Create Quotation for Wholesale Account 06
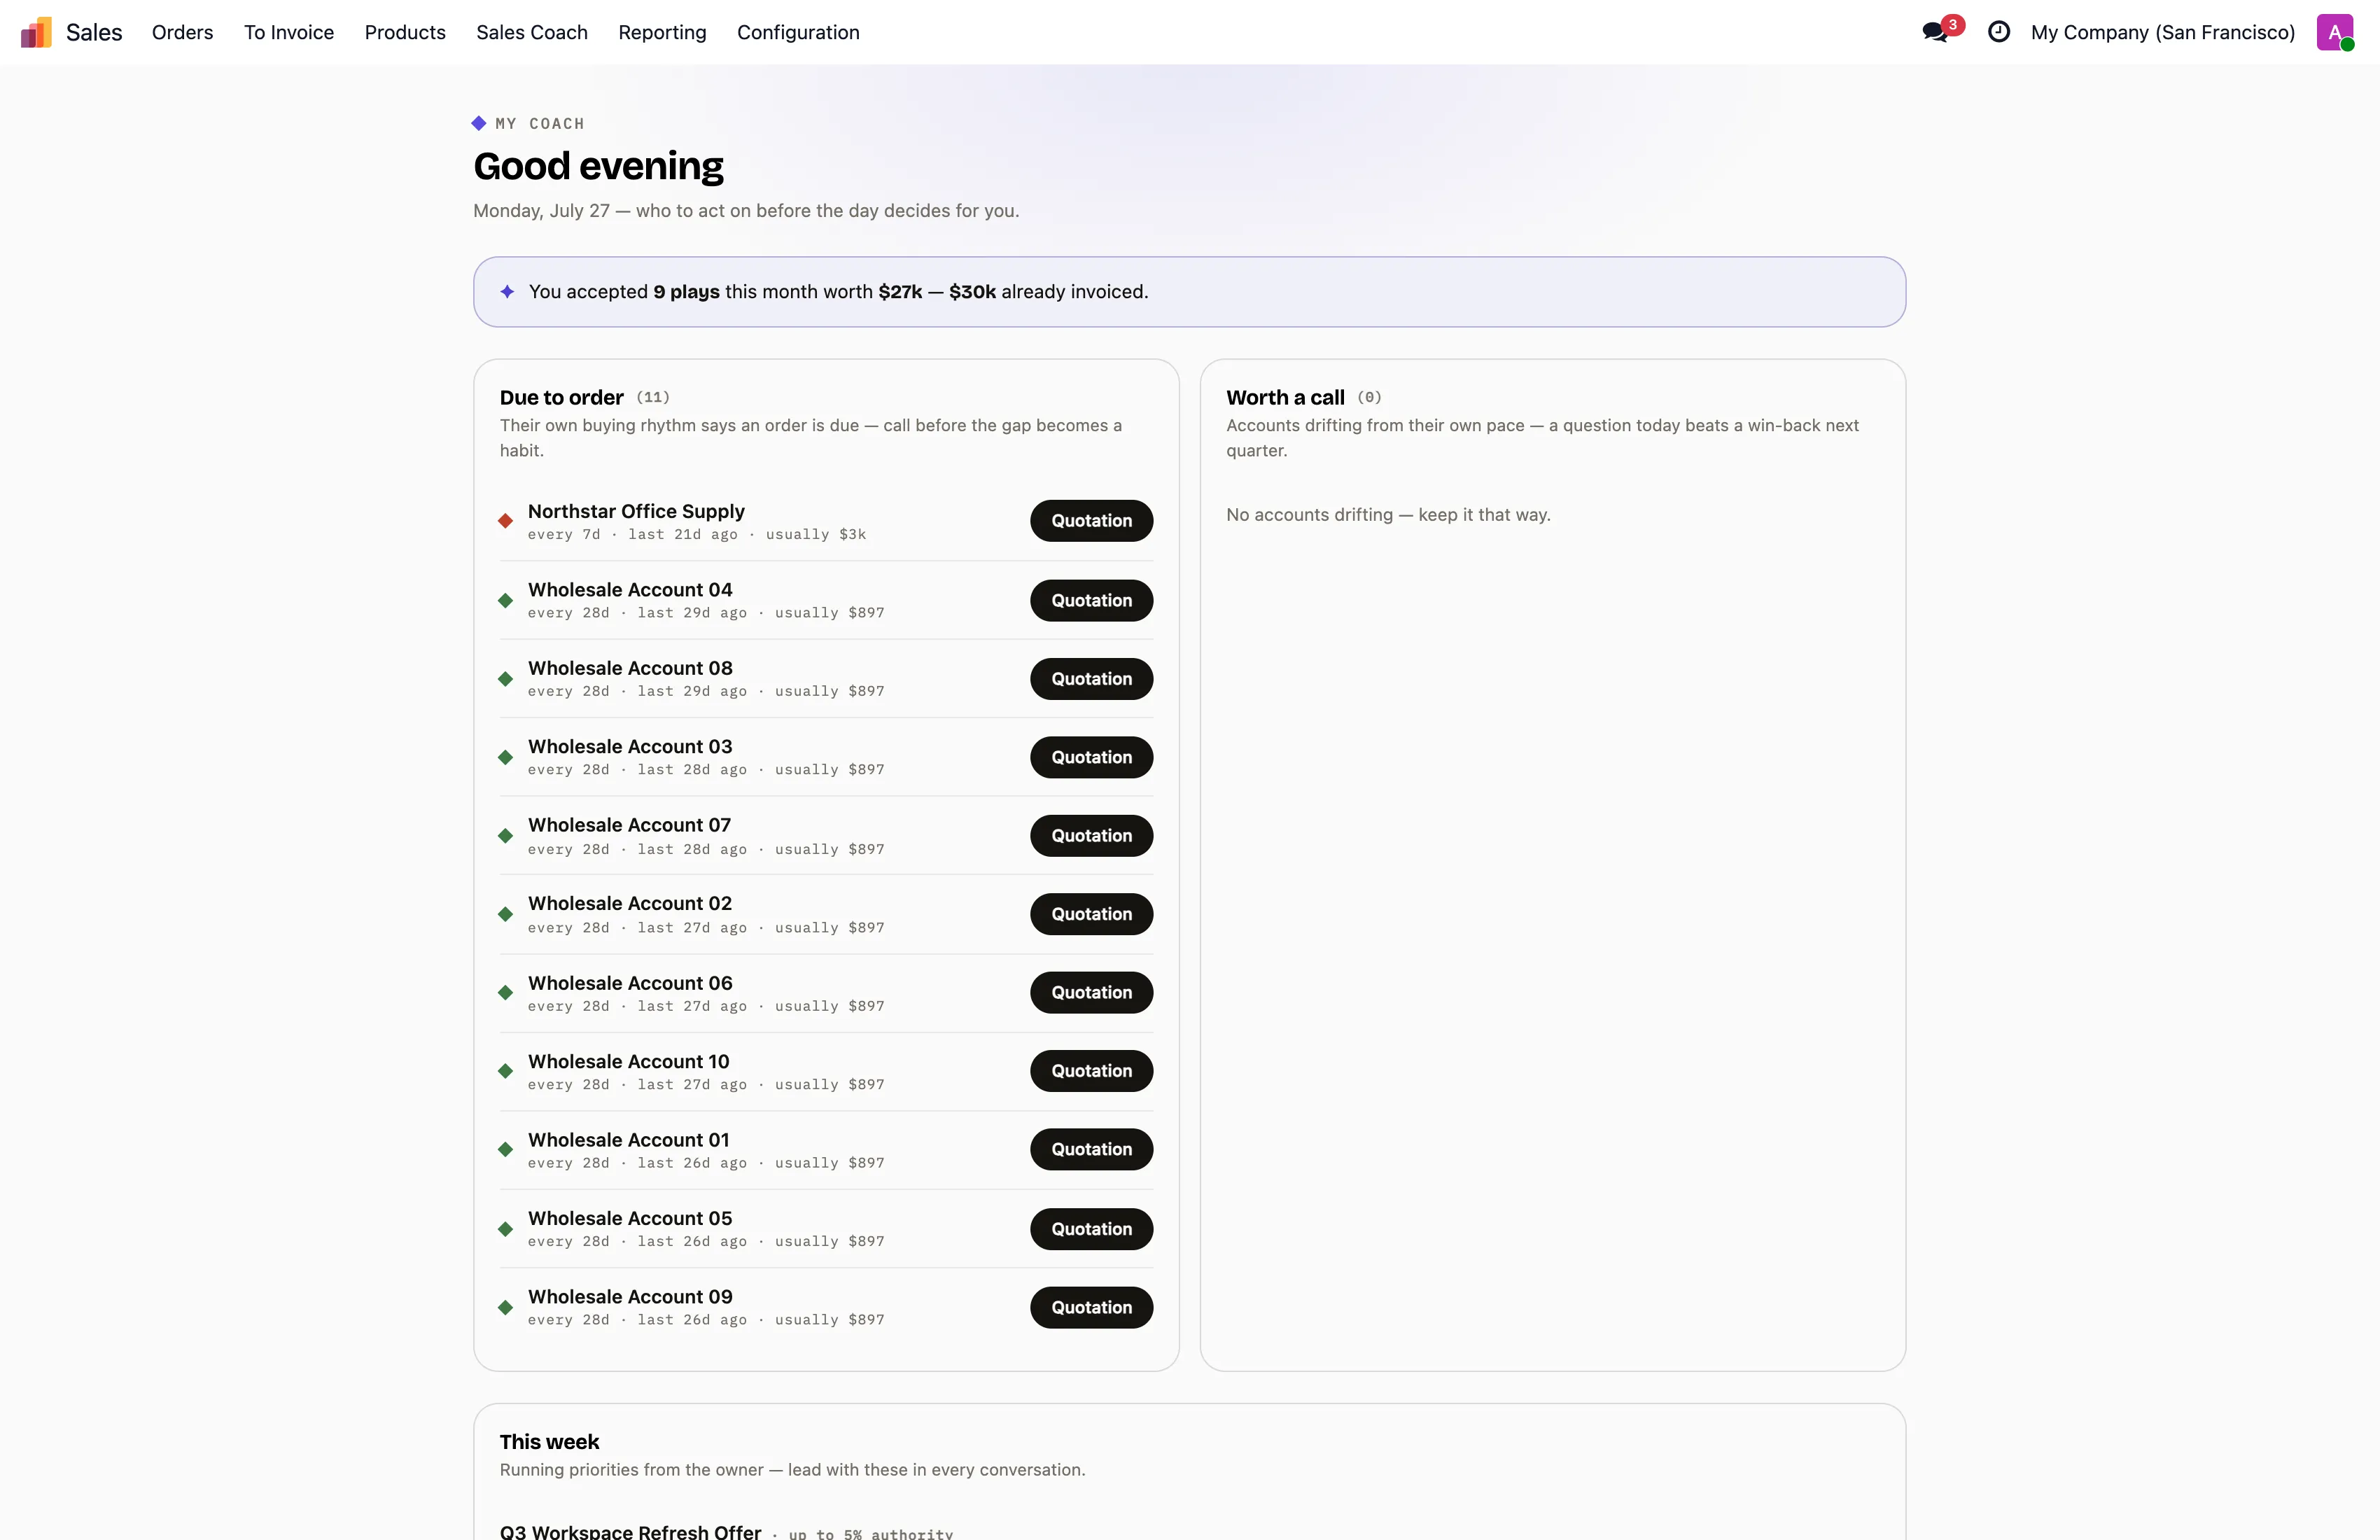 1092,993
